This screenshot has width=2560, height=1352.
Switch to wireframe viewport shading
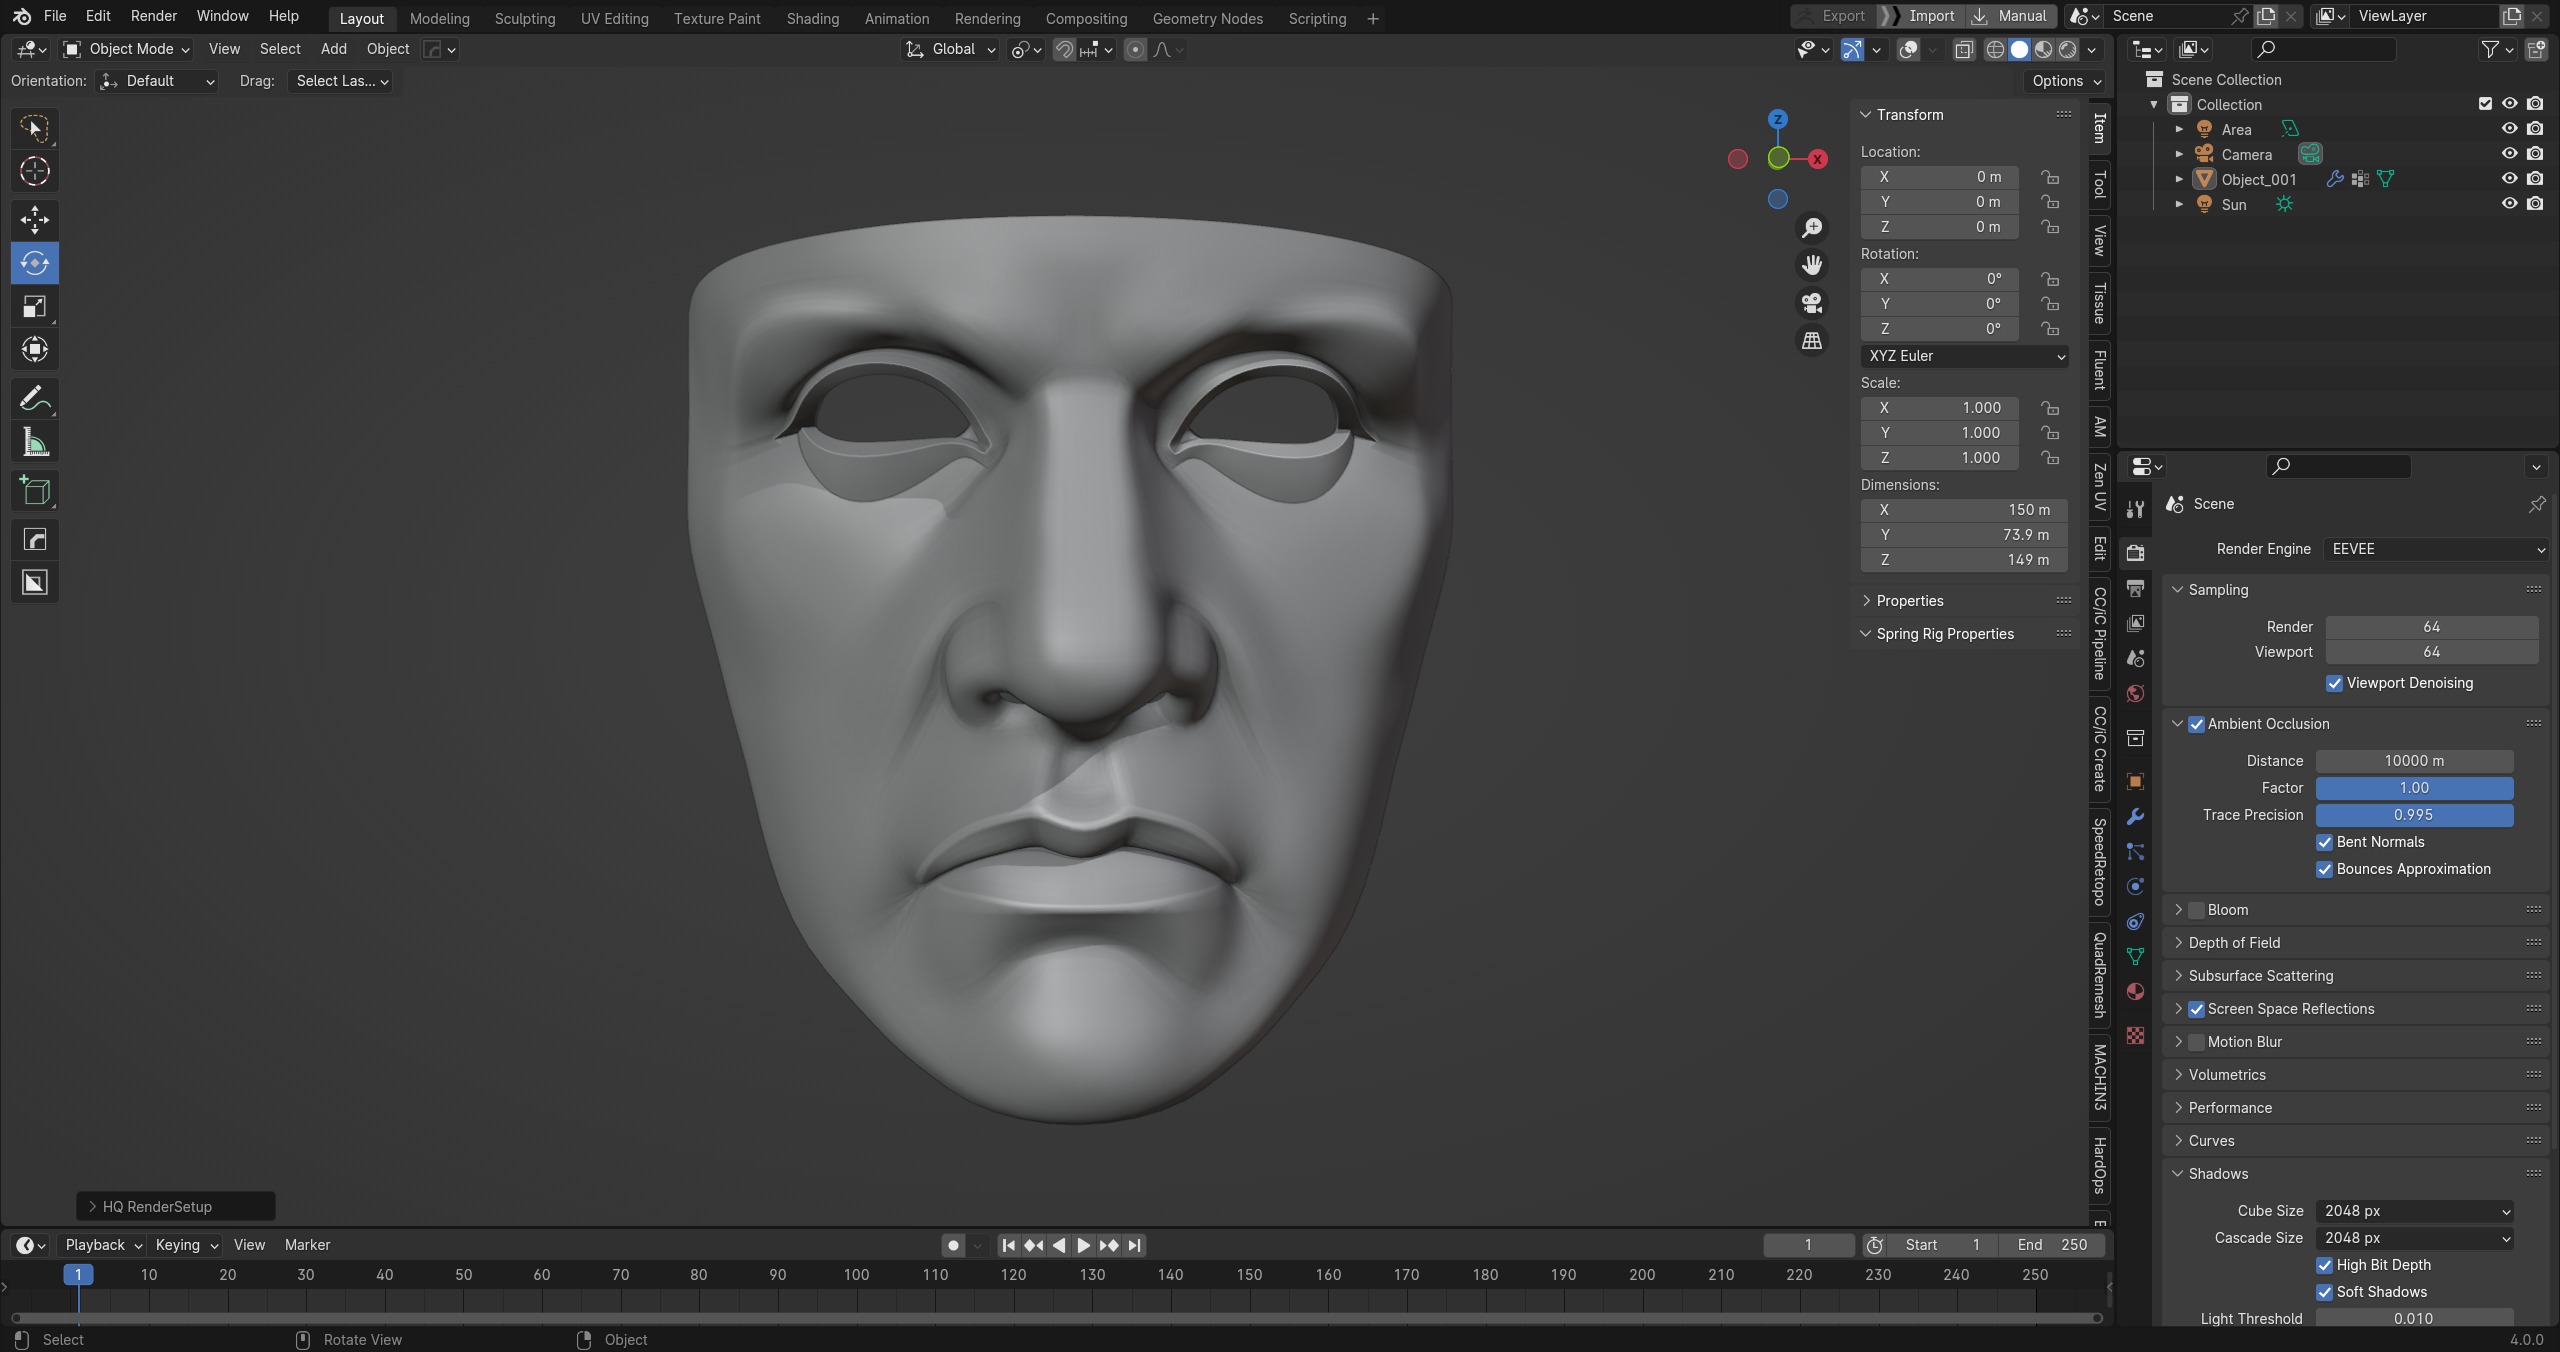tap(1995, 49)
